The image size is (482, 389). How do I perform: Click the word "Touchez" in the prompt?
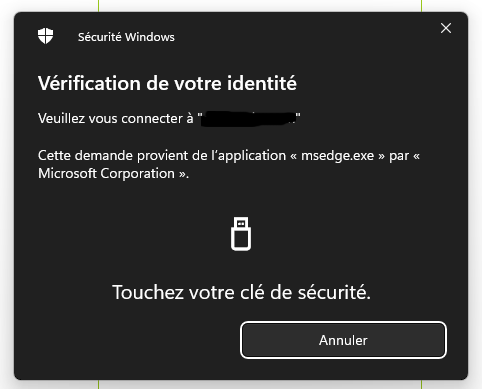tap(148, 292)
